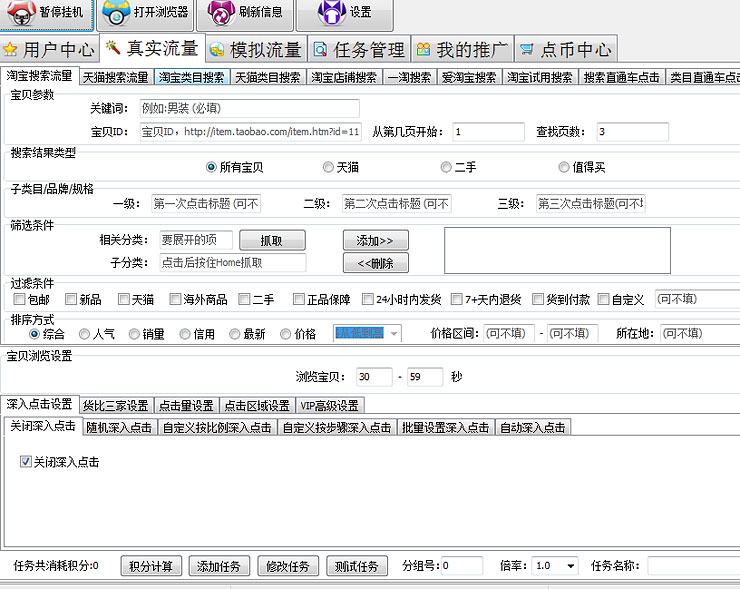Click the 二级 title input field
Image resolution: width=740 pixels, height=589 pixels.
click(x=396, y=204)
